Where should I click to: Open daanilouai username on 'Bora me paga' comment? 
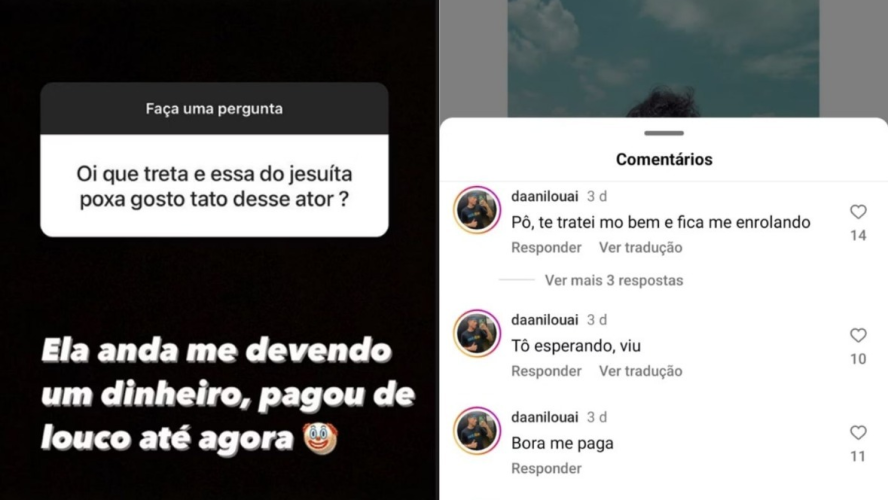(x=544, y=417)
